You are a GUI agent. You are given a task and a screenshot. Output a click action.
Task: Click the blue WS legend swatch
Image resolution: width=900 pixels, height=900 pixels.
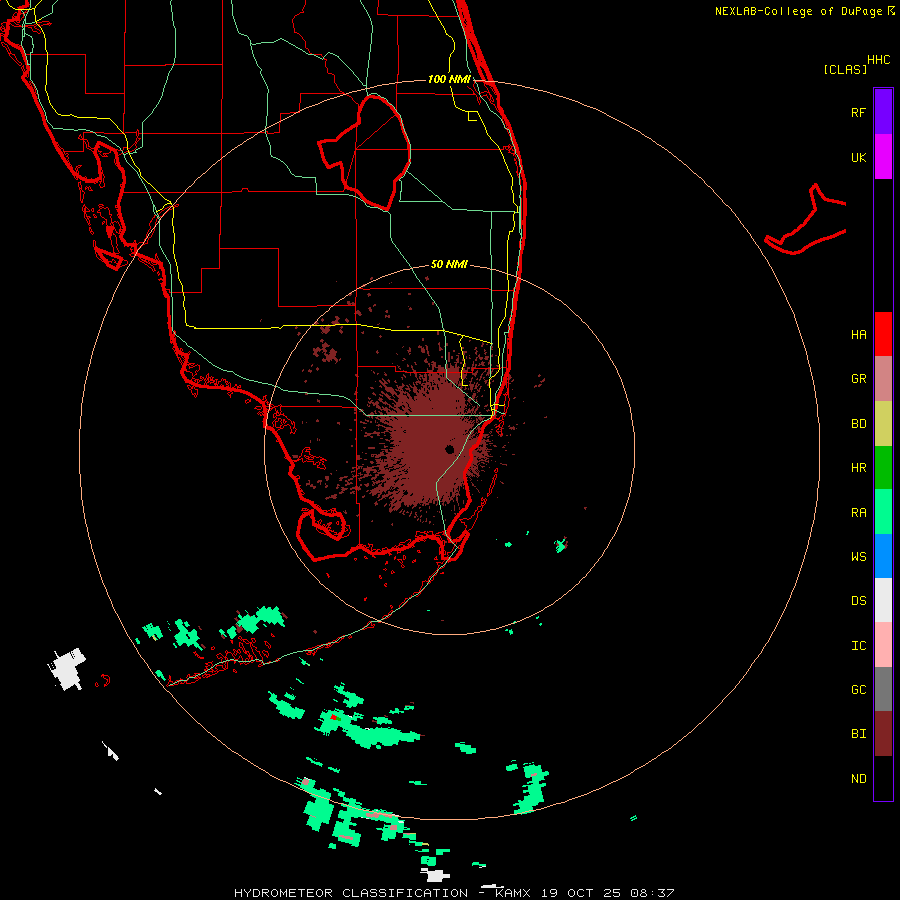pyautogui.click(x=883, y=556)
